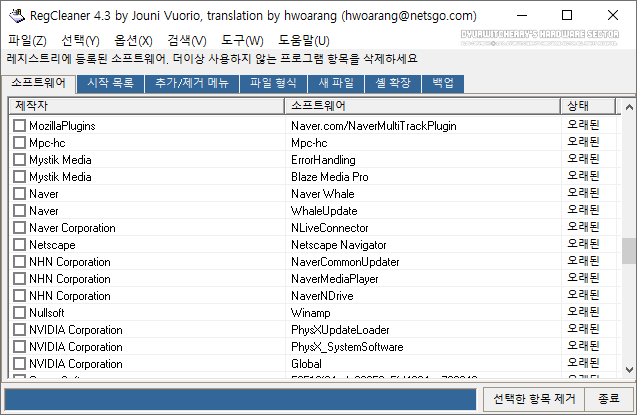Tick the NVIDIA Corporation Global row checkbox

(20, 364)
